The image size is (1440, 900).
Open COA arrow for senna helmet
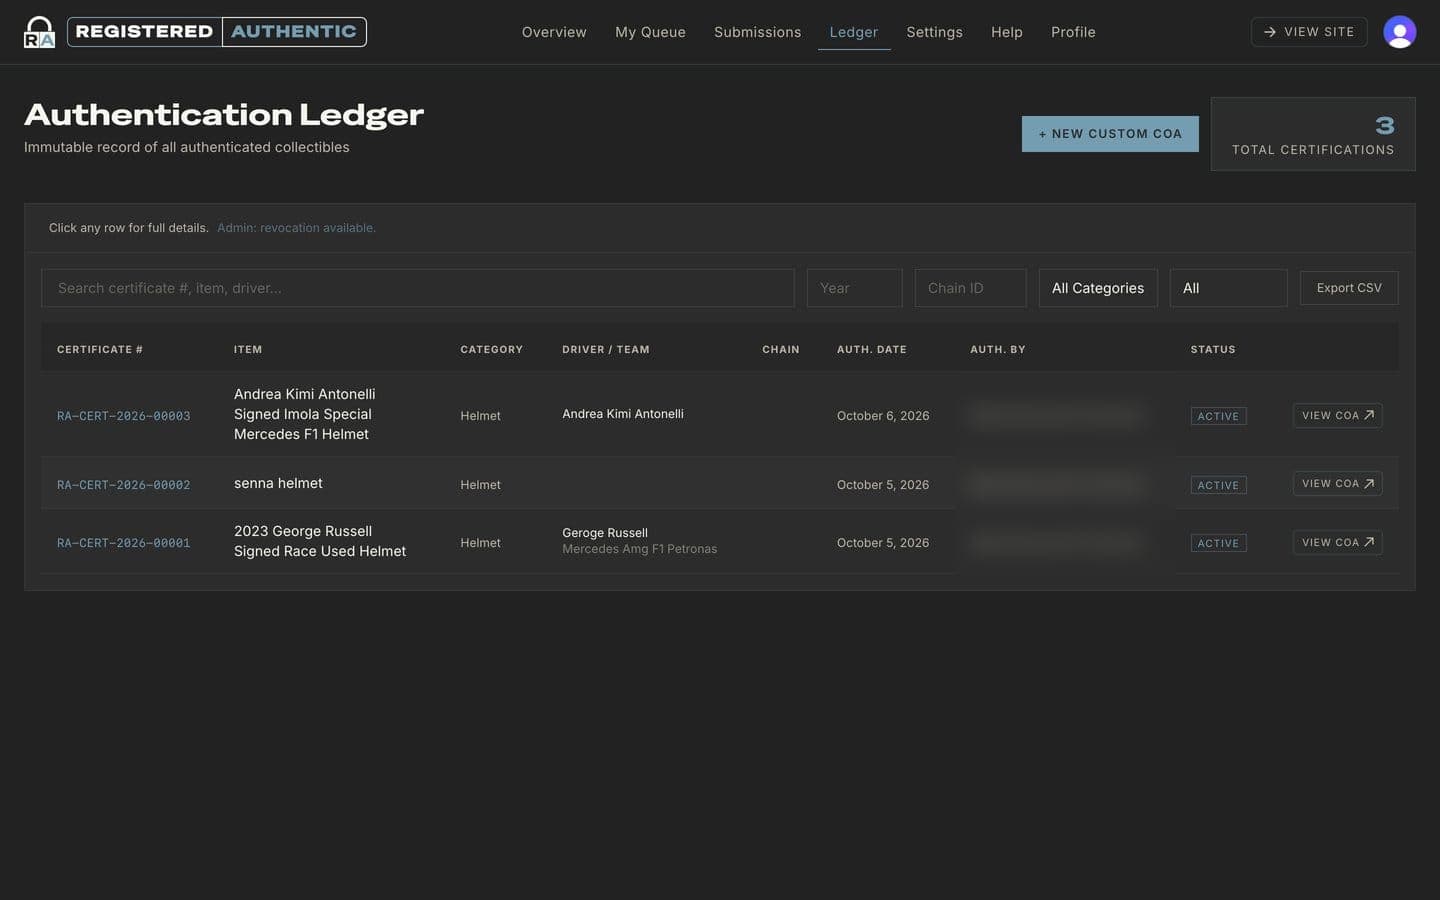[1369, 484]
